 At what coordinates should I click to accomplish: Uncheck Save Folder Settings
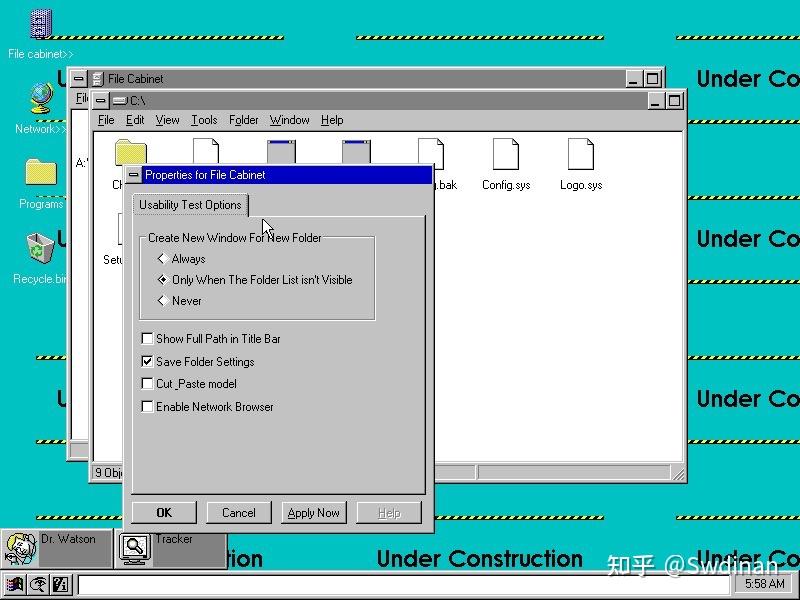click(x=147, y=361)
